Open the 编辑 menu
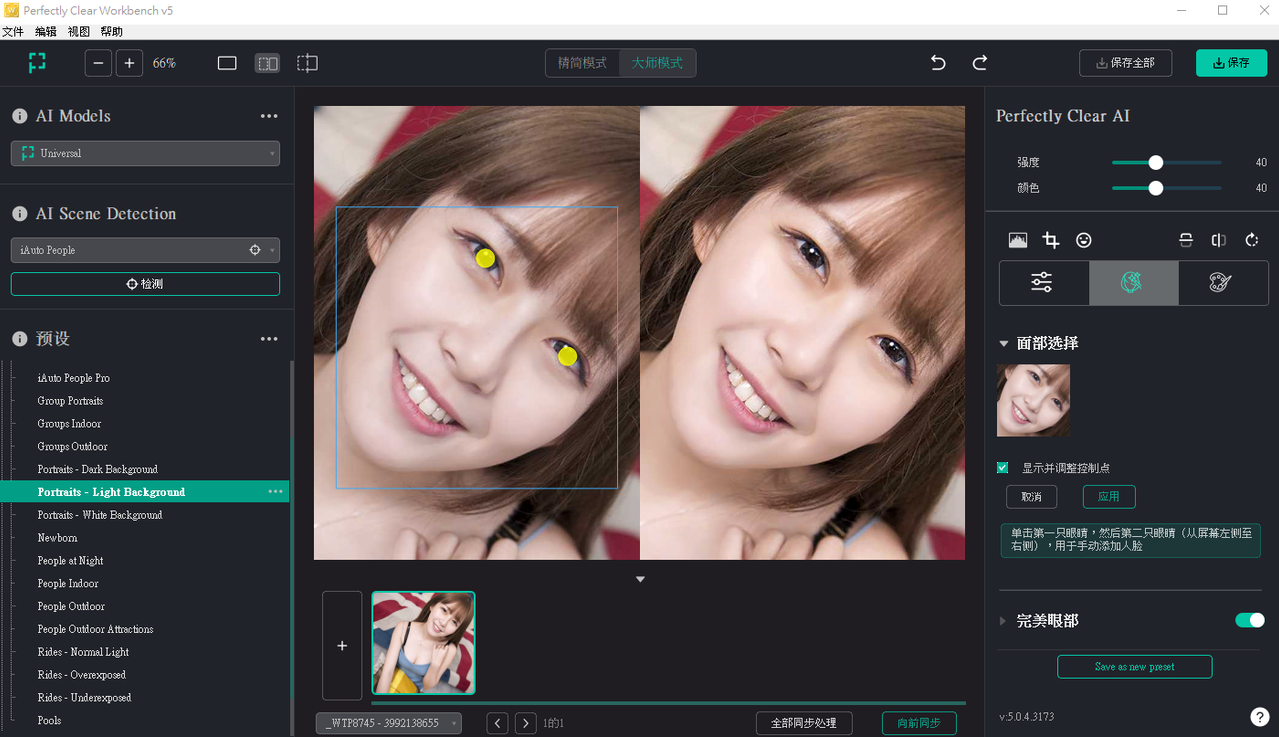Screen dimensions: 1279x737 [x=46, y=32]
